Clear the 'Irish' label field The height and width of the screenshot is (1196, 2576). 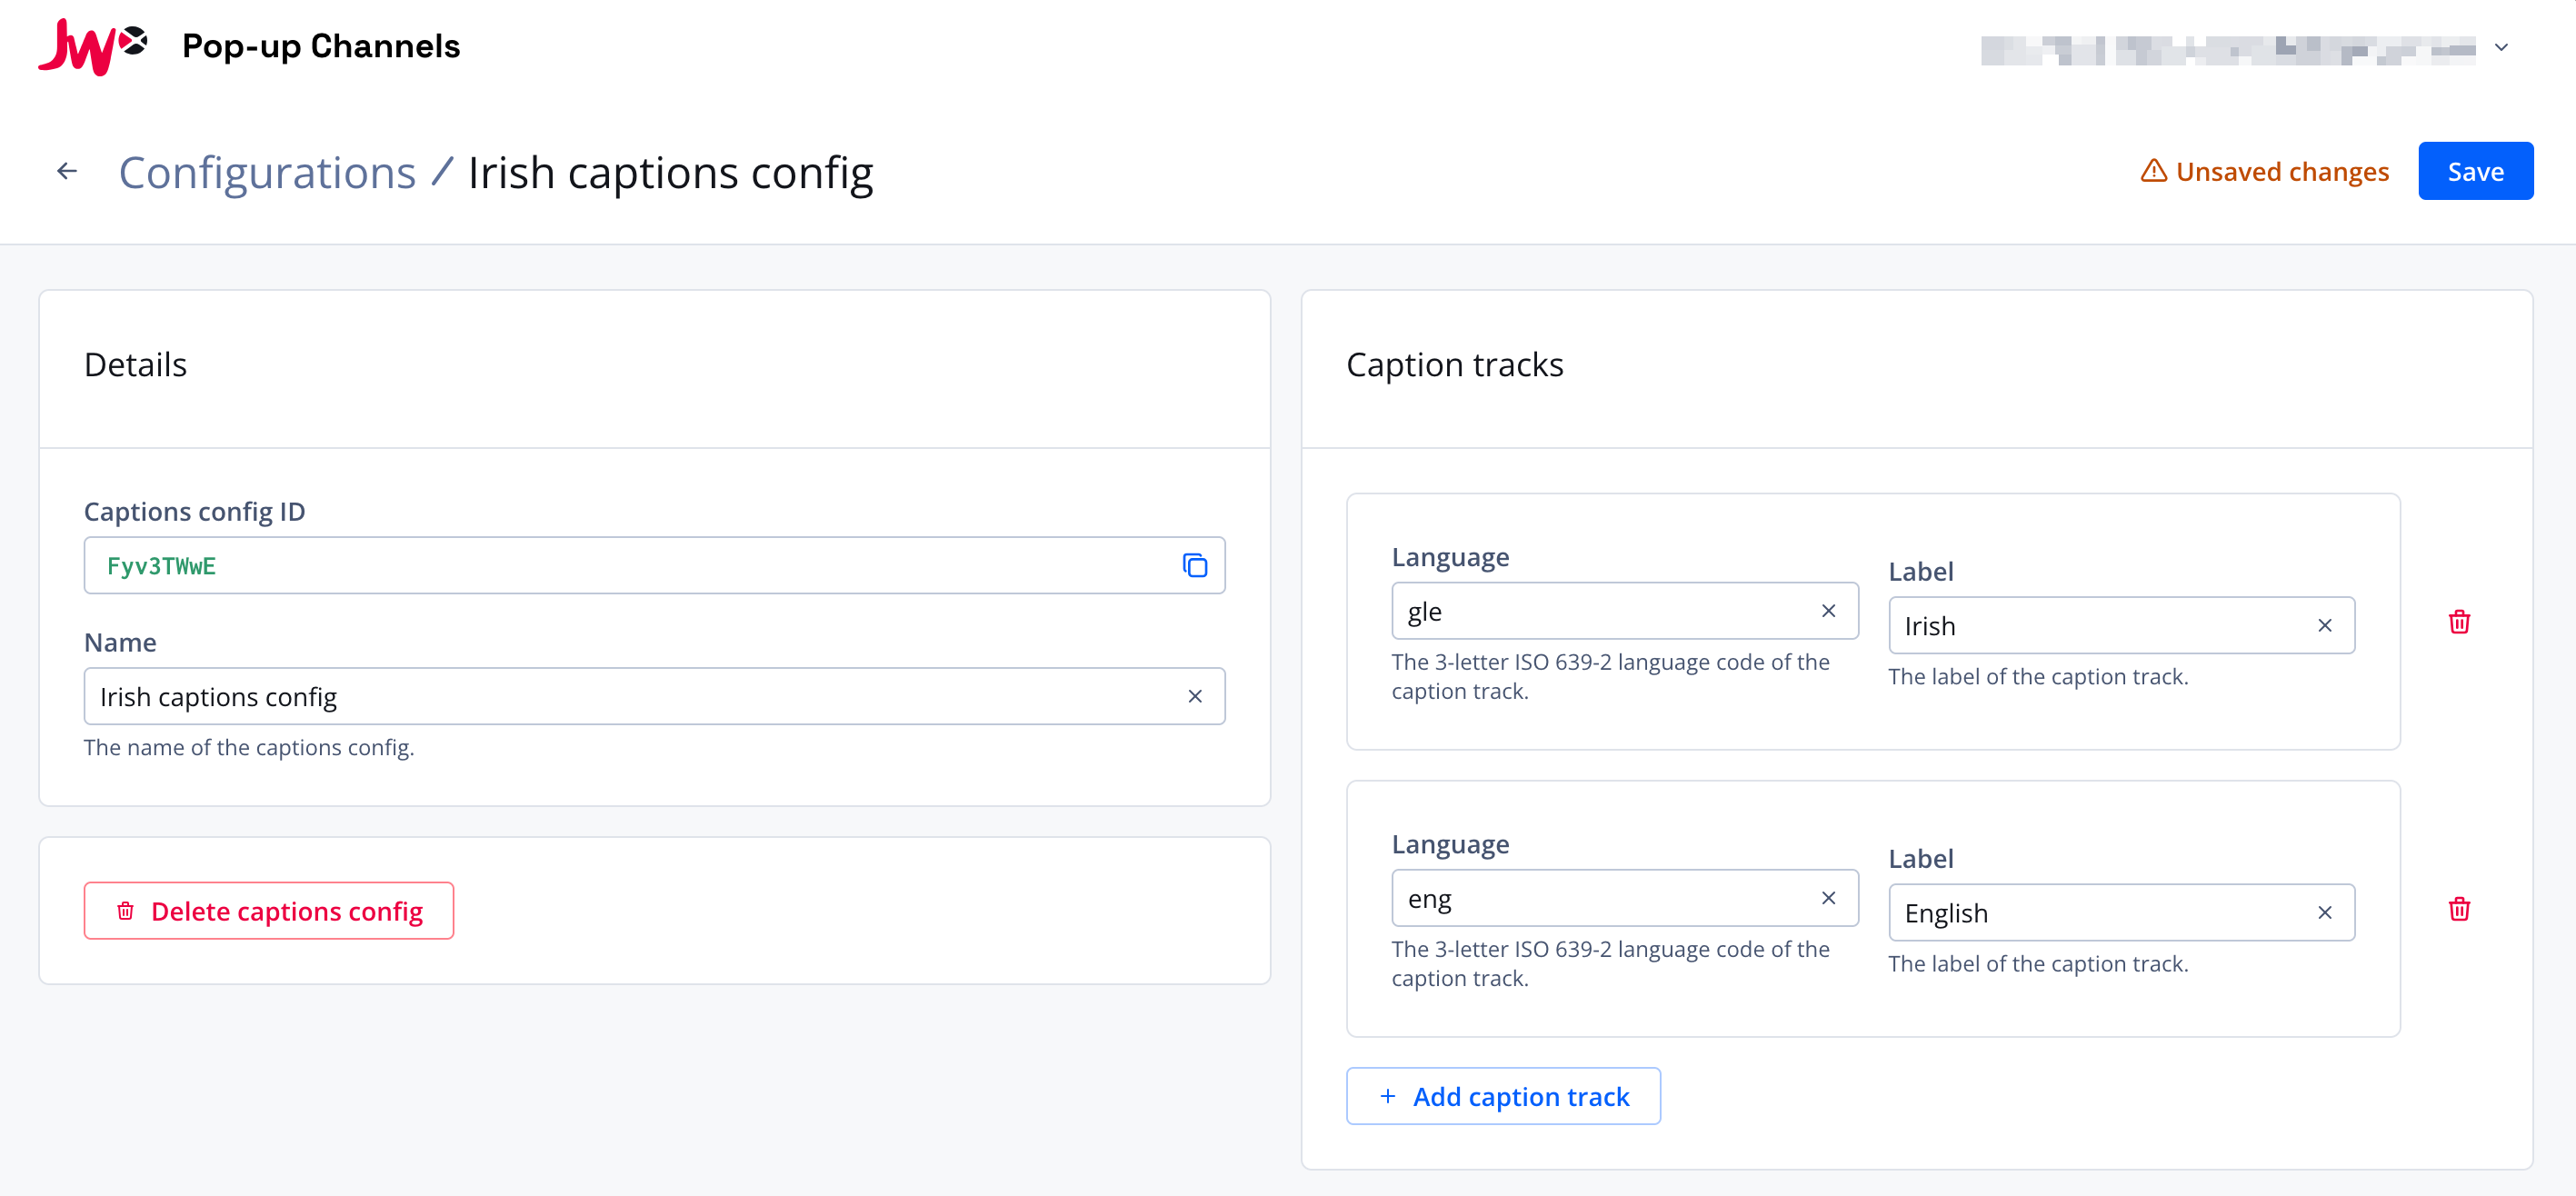pos(2325,626)
